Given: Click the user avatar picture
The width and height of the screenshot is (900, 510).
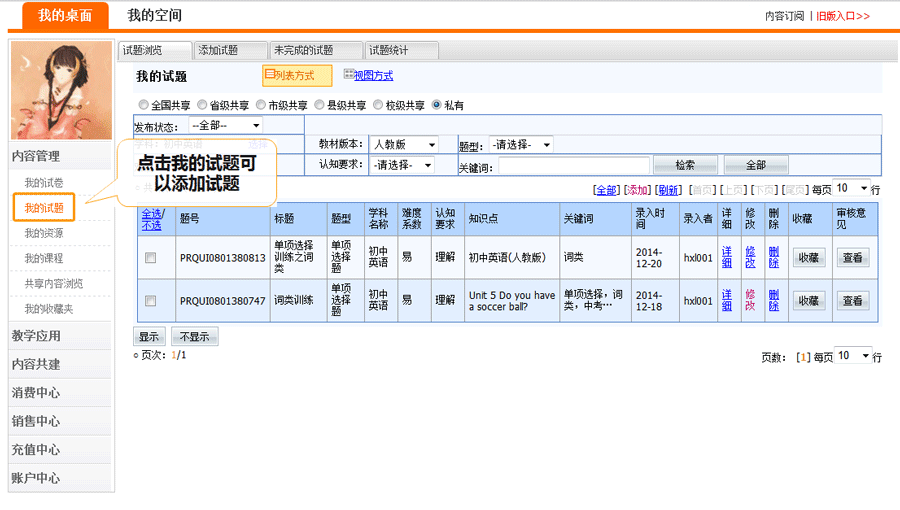Looking at the screenshot, I should tap(61, 91).
